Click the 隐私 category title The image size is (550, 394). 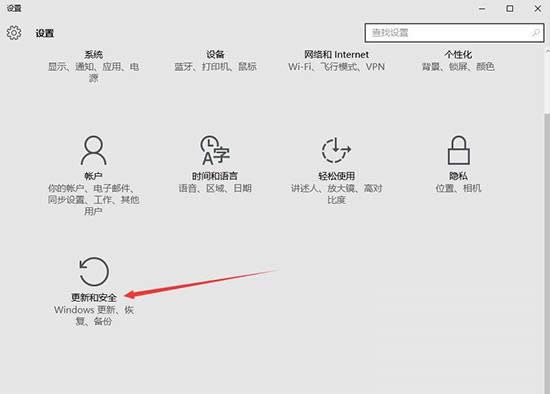[458, 176]
